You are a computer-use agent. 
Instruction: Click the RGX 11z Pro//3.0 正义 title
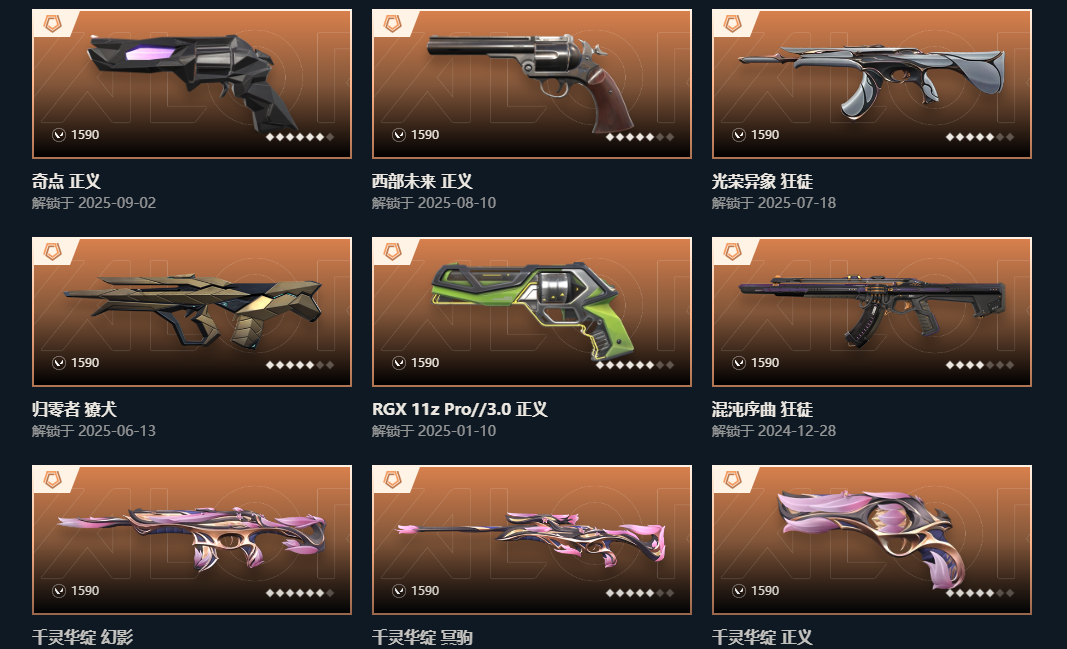(459, 410)
